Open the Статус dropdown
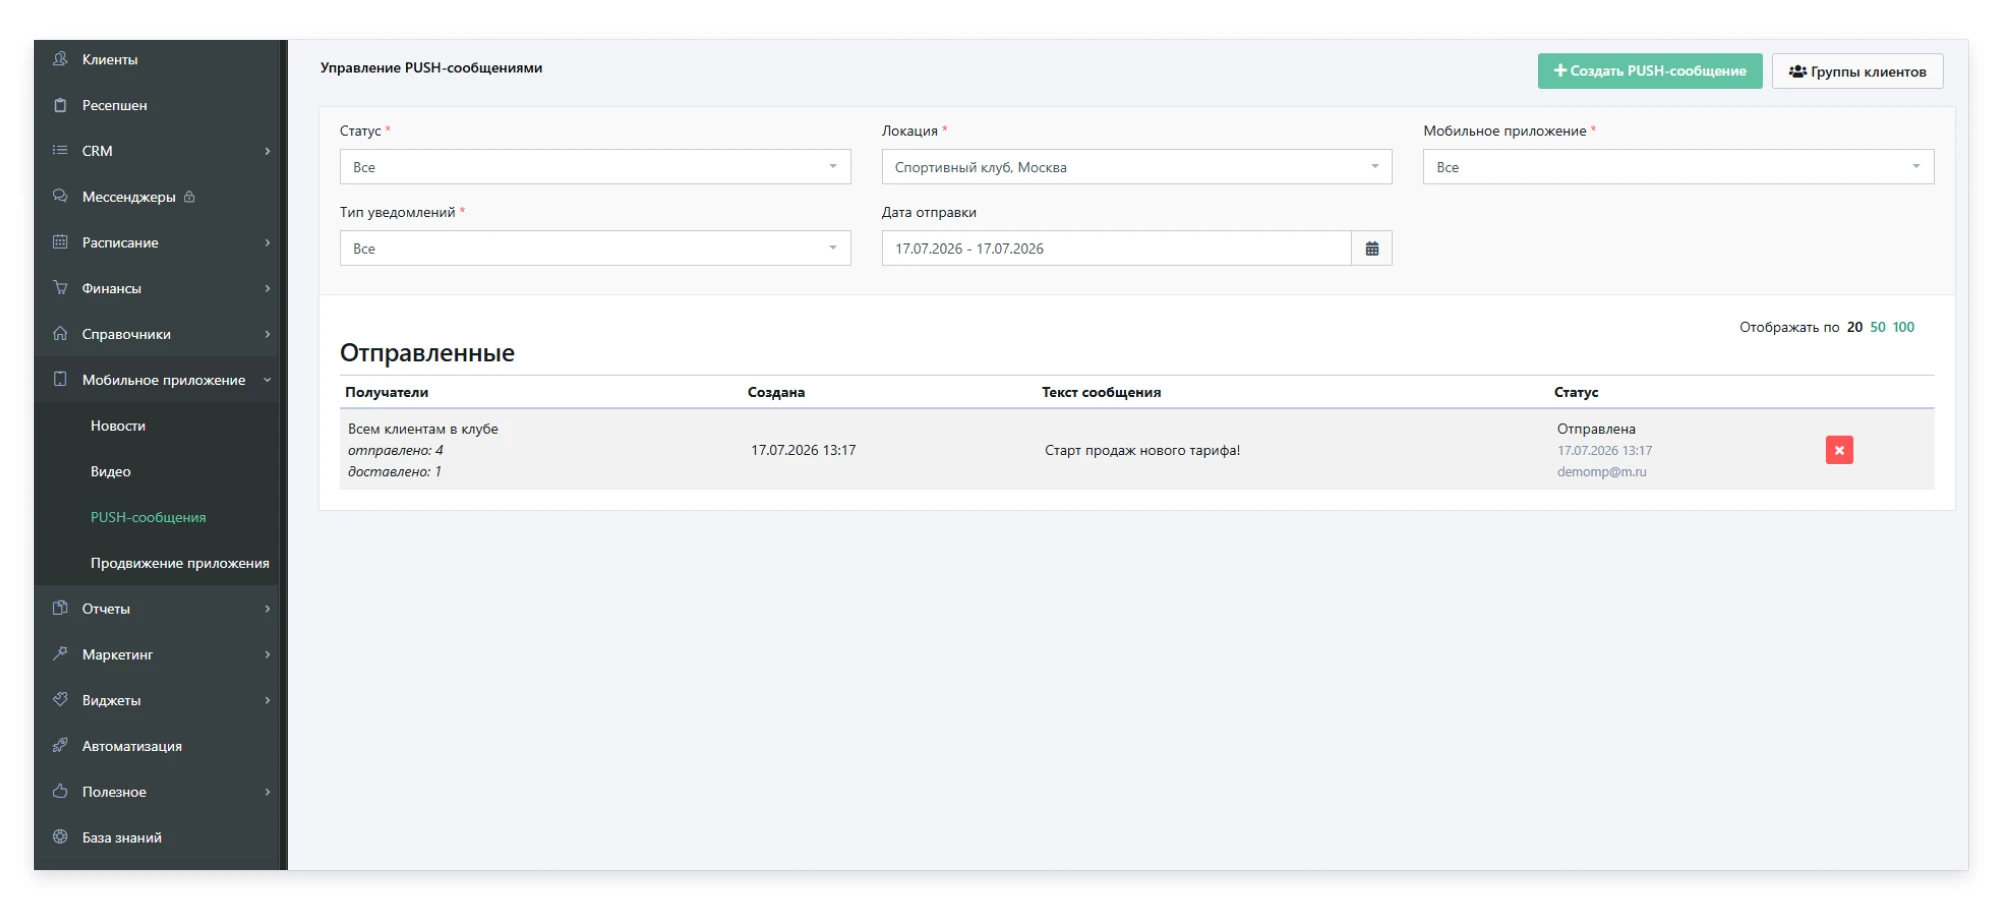2000x912 pixels. tap(595, 167)
